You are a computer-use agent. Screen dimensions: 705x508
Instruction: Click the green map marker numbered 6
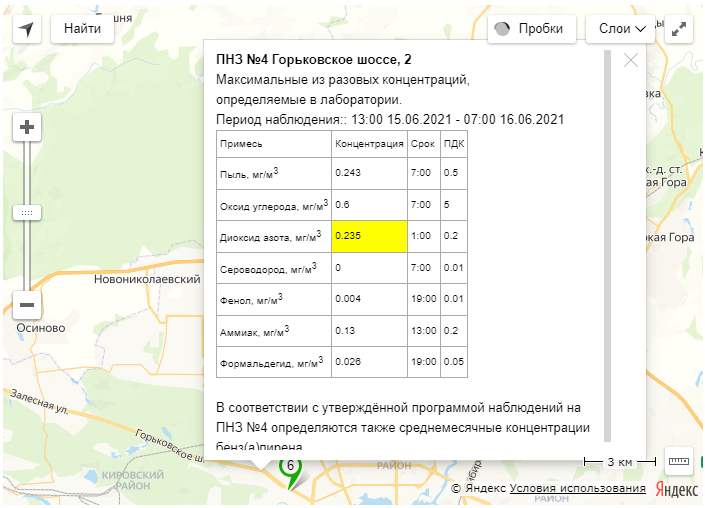290,468
